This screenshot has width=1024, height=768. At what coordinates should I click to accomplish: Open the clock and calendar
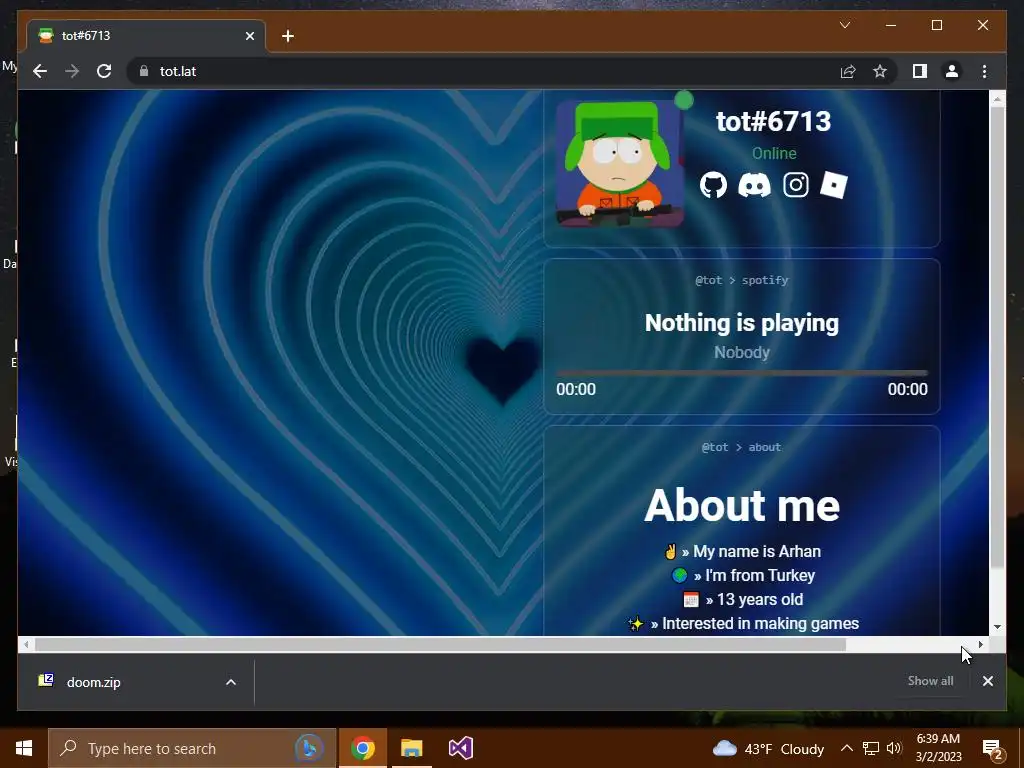pyautogui.click(x=938, y=748)
